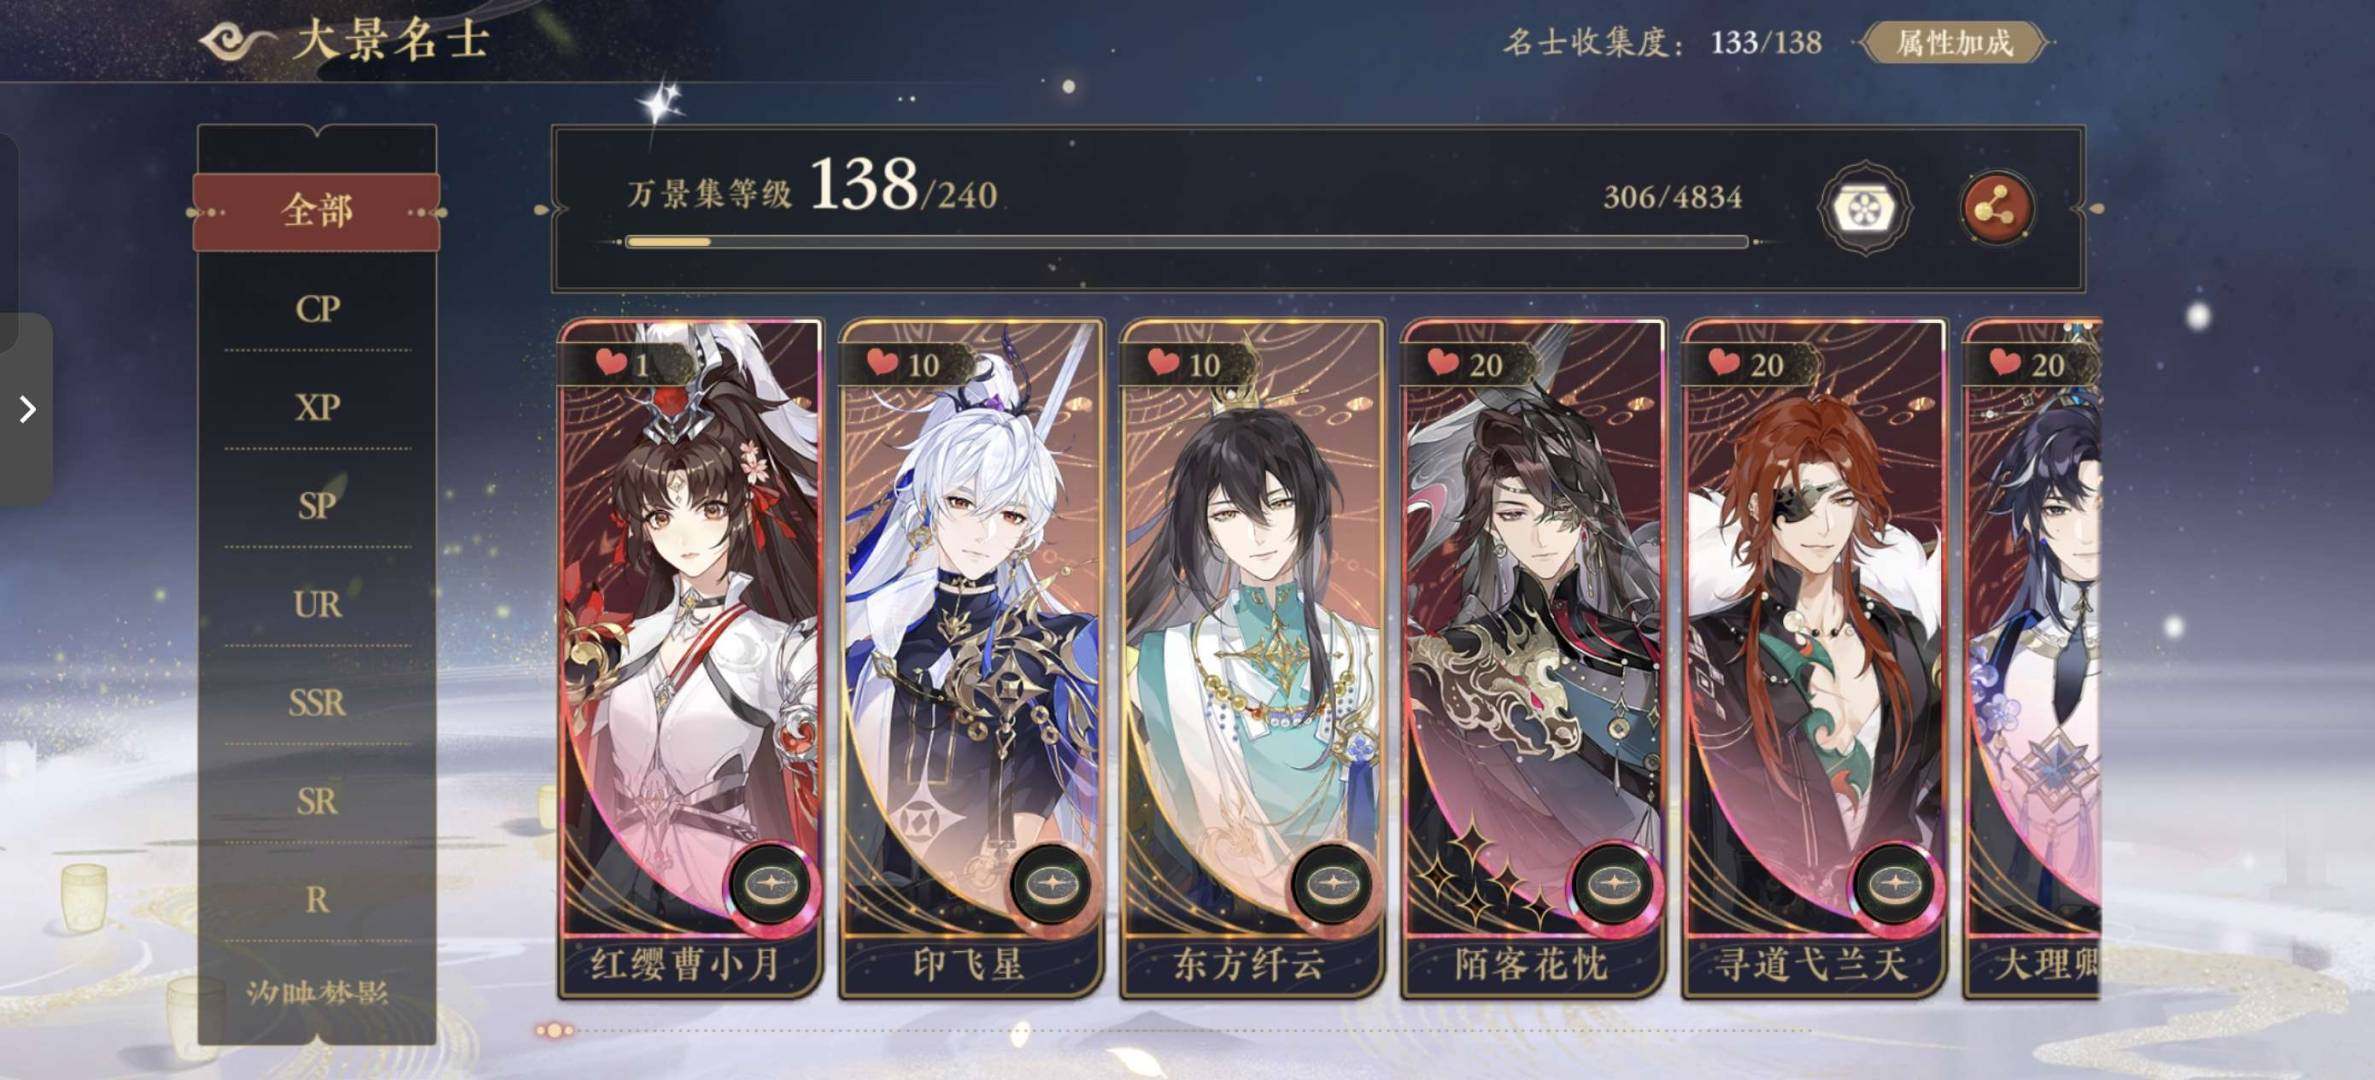This screenshot has width=2375, height=1080.
Task: Expand the left edge arrow panel
Action: (26, 408)
